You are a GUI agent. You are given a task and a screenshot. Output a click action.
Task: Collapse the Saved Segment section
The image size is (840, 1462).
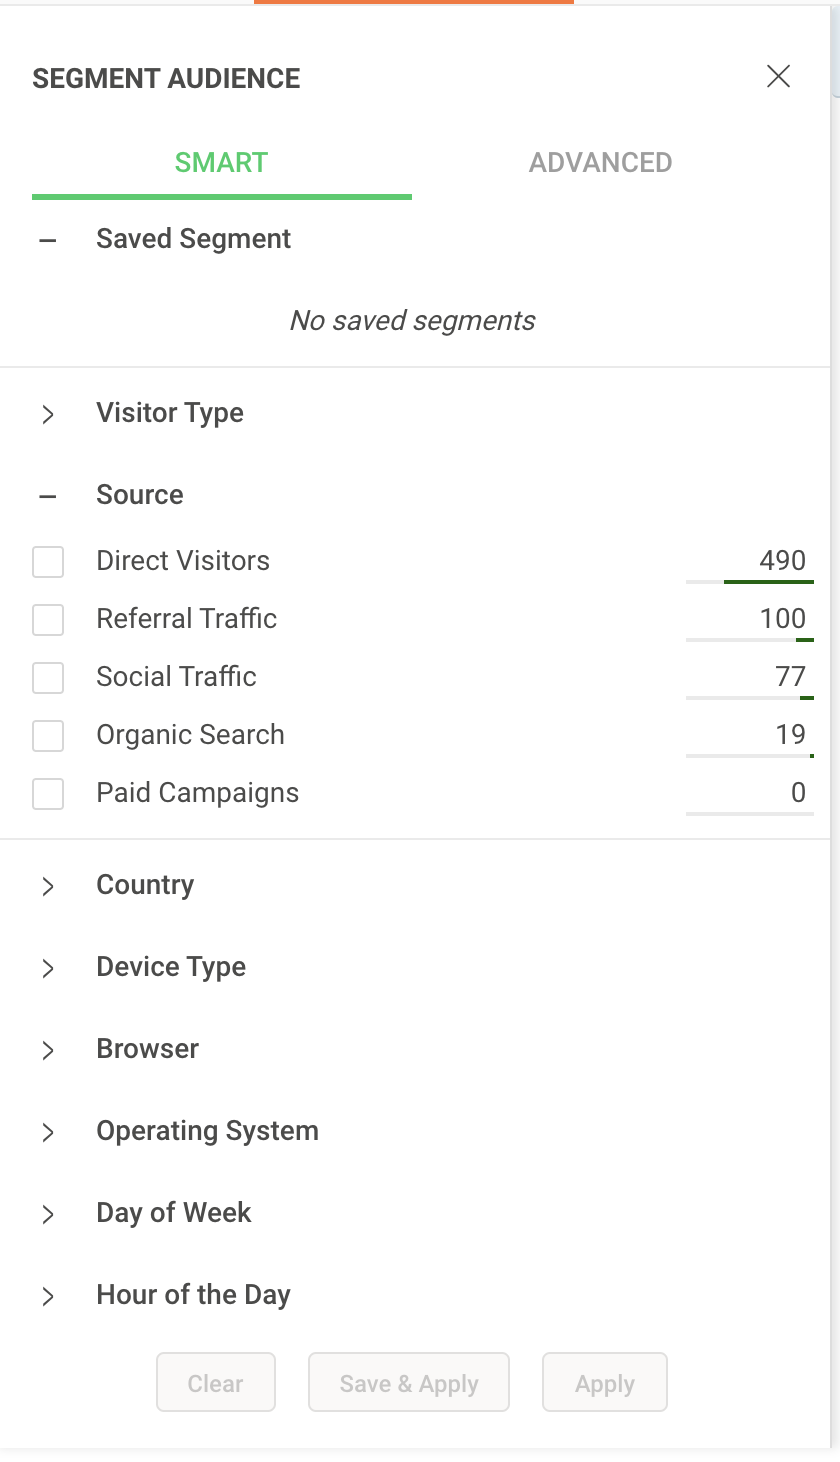48,240
